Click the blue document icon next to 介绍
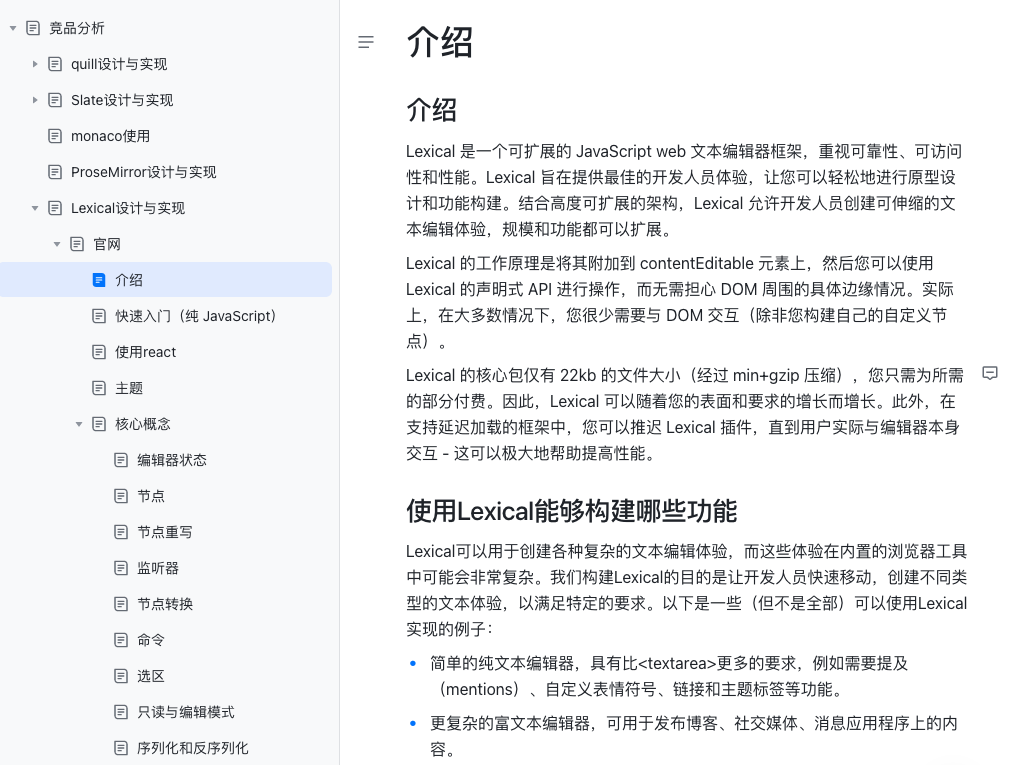The height and width of the screenshot is (765, 1011). (x=99, y=280)
